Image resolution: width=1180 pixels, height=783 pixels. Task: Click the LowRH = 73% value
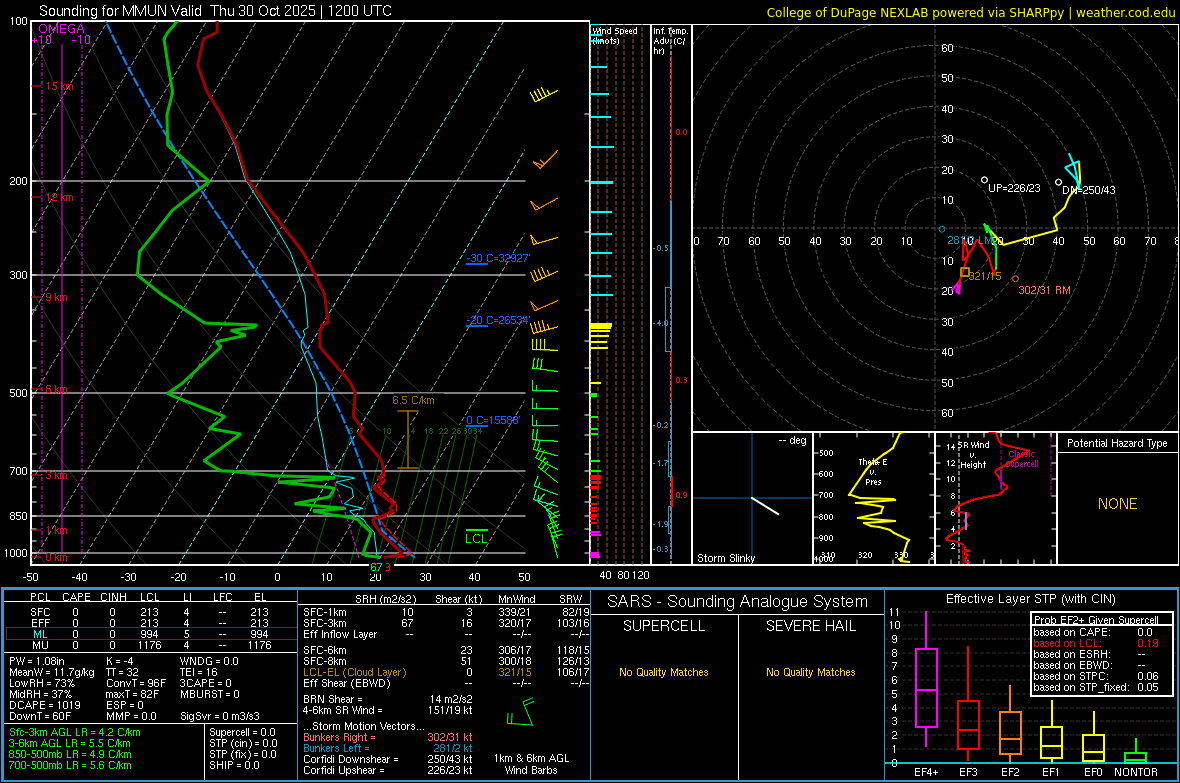coord(41,683)
